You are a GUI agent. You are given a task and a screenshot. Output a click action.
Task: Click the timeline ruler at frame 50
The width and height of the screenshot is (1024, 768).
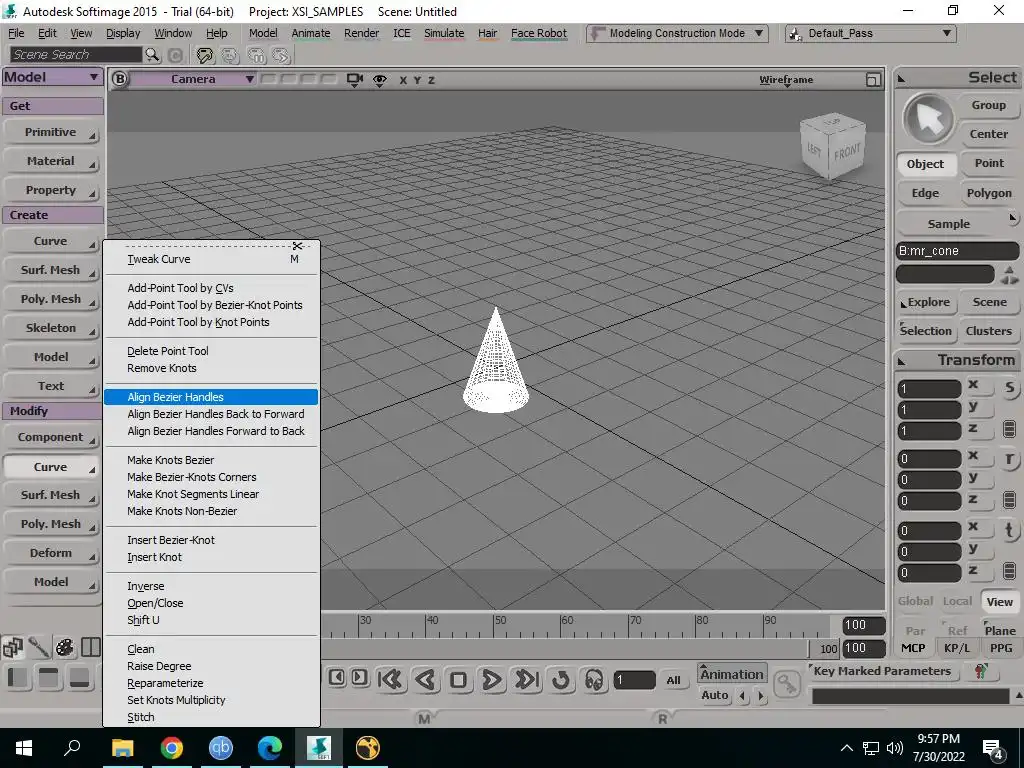click(500, 625)
